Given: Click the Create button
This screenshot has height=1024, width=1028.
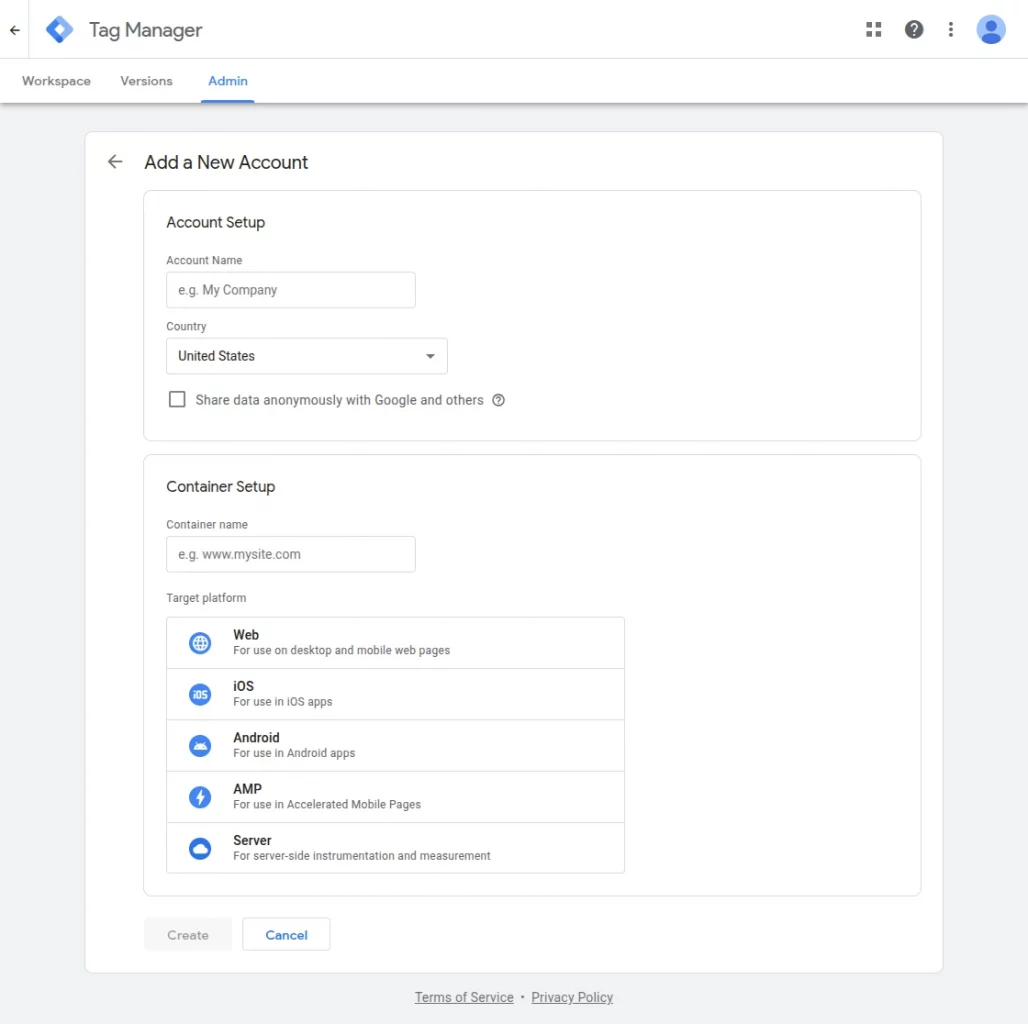Looking at the screenshot, I should click(x=188, y=934).
